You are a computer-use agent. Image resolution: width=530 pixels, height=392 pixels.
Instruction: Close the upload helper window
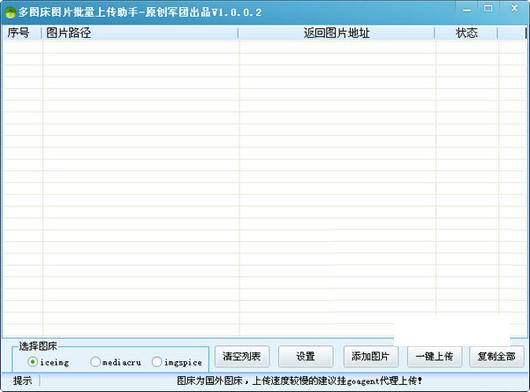514,8
